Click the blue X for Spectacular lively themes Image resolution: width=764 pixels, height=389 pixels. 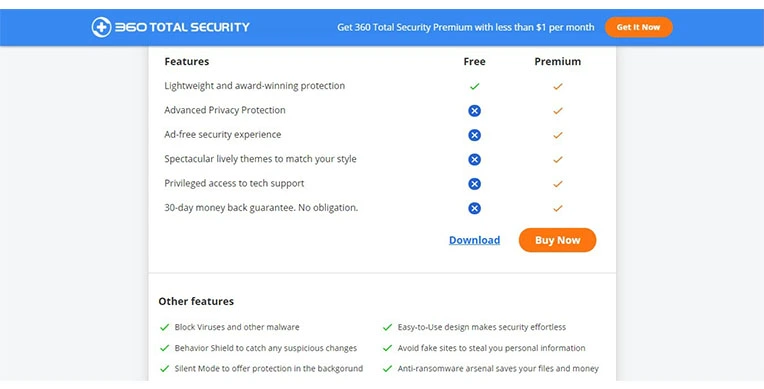point(474,159)
